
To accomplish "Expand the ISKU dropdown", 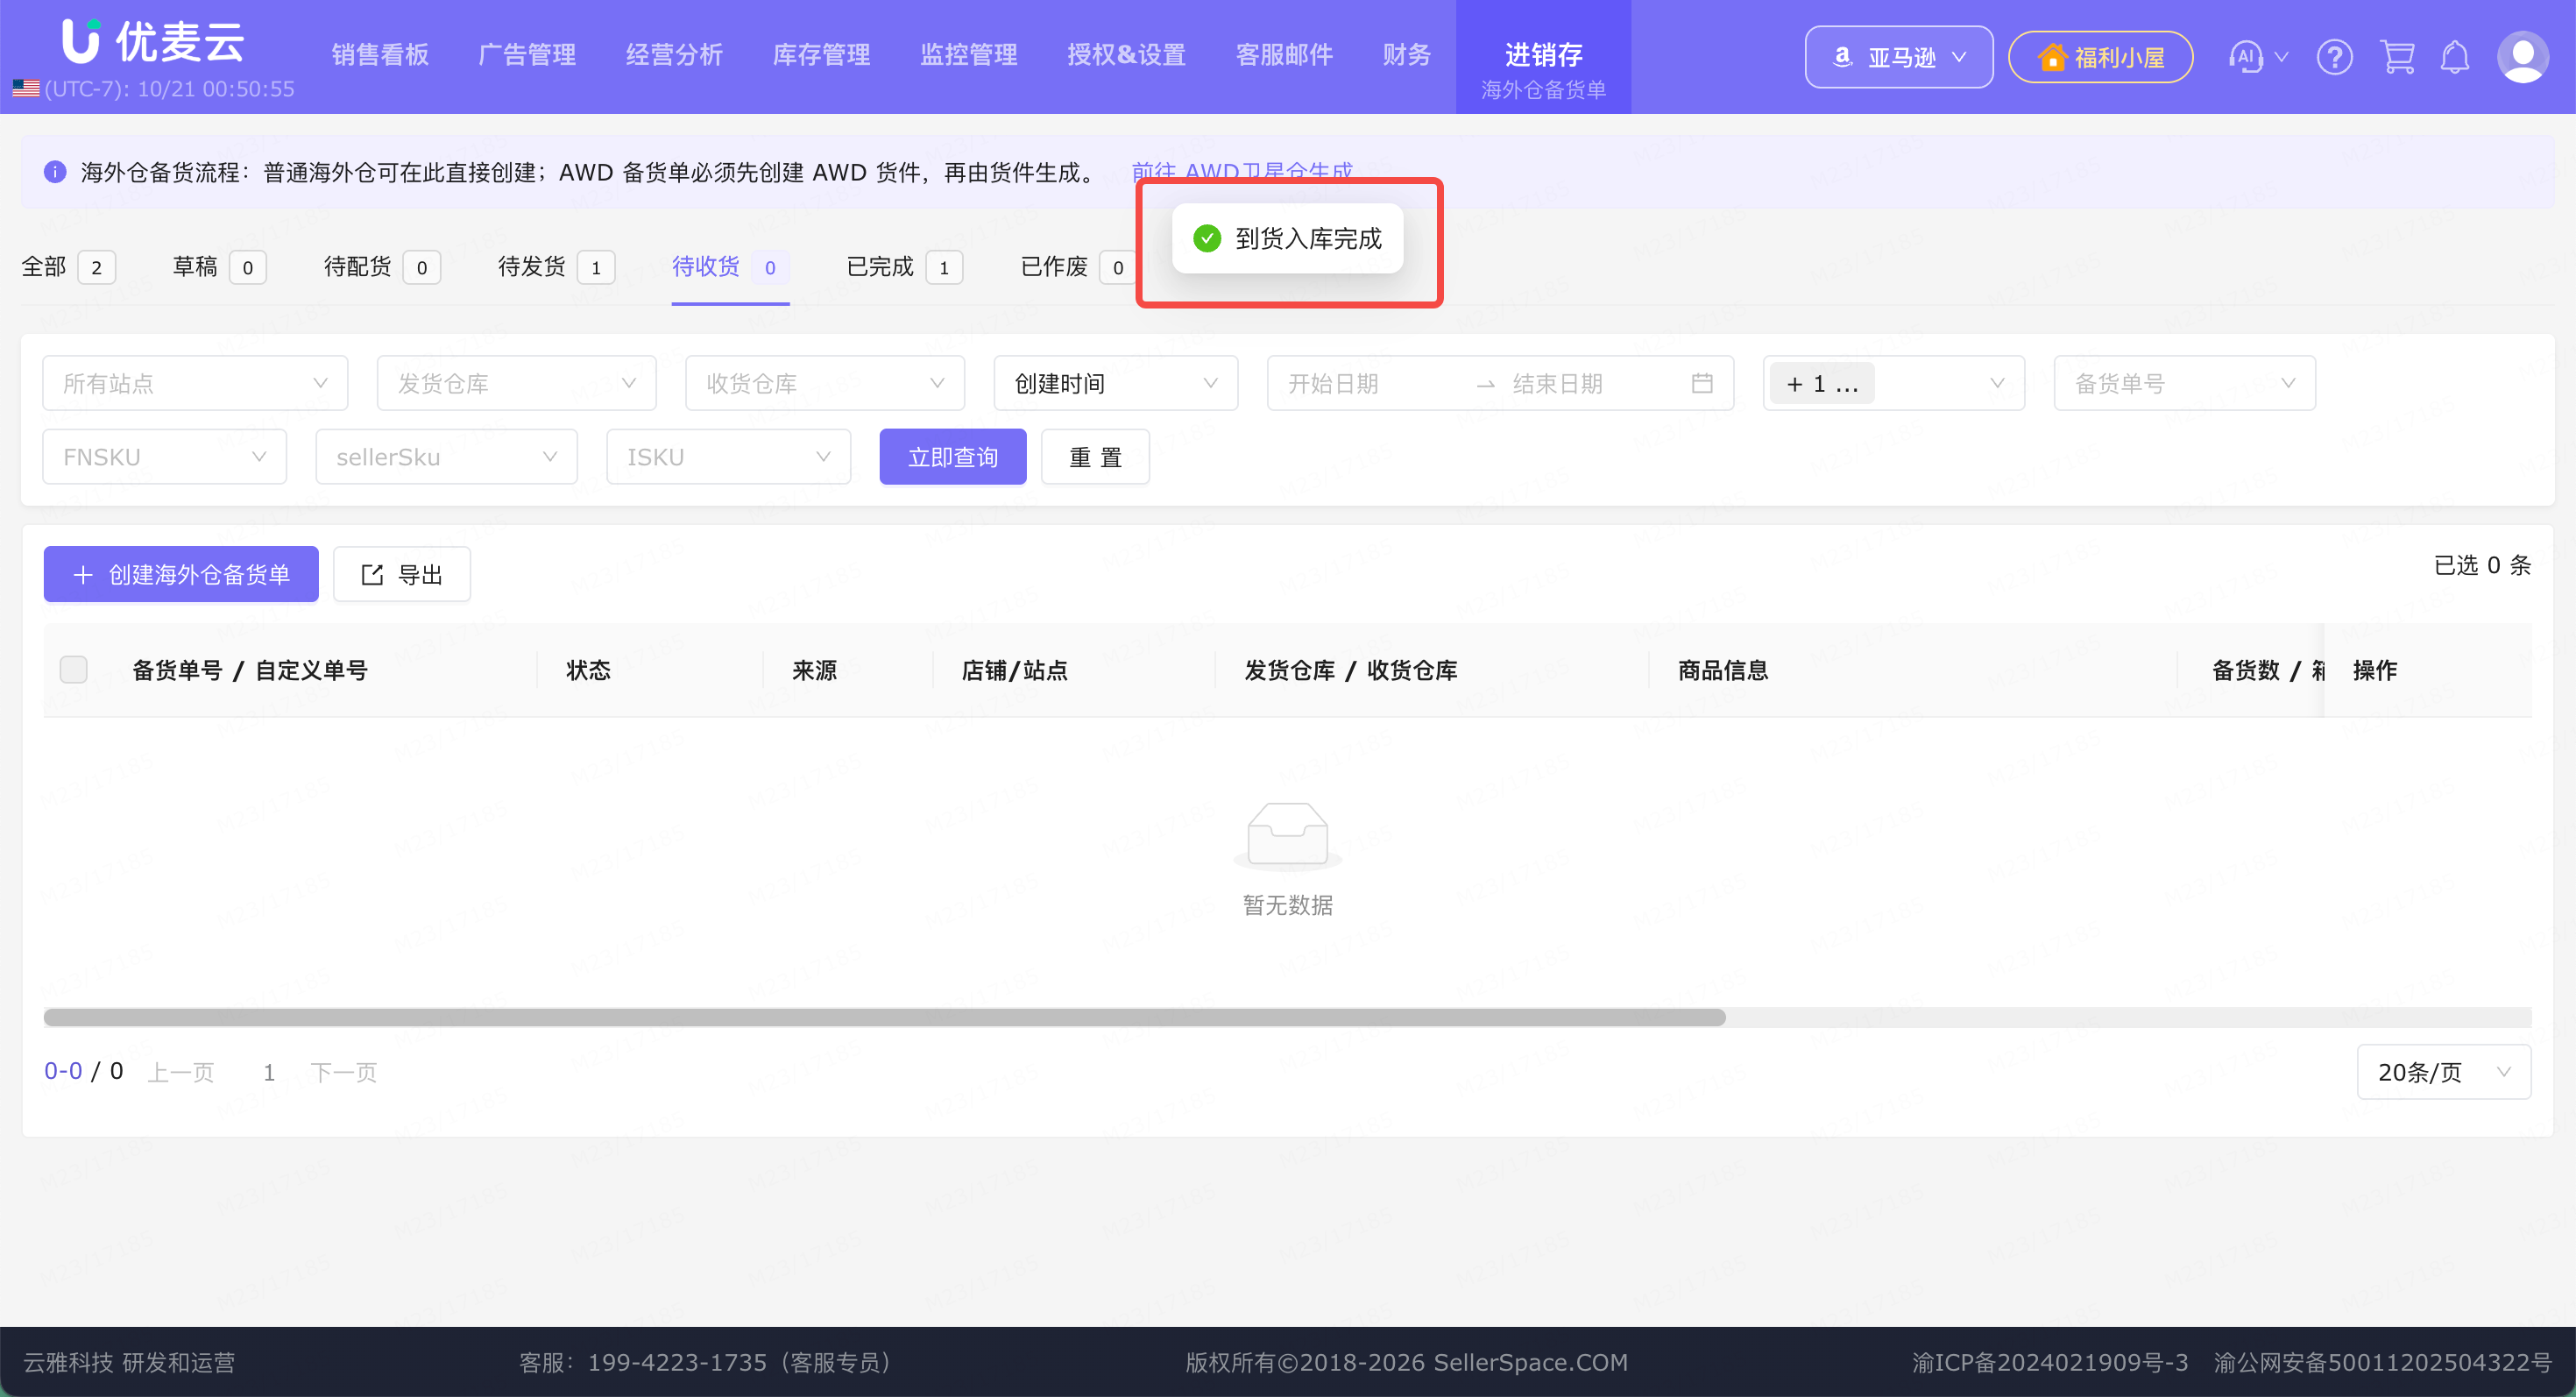I will tap(729, 457).
